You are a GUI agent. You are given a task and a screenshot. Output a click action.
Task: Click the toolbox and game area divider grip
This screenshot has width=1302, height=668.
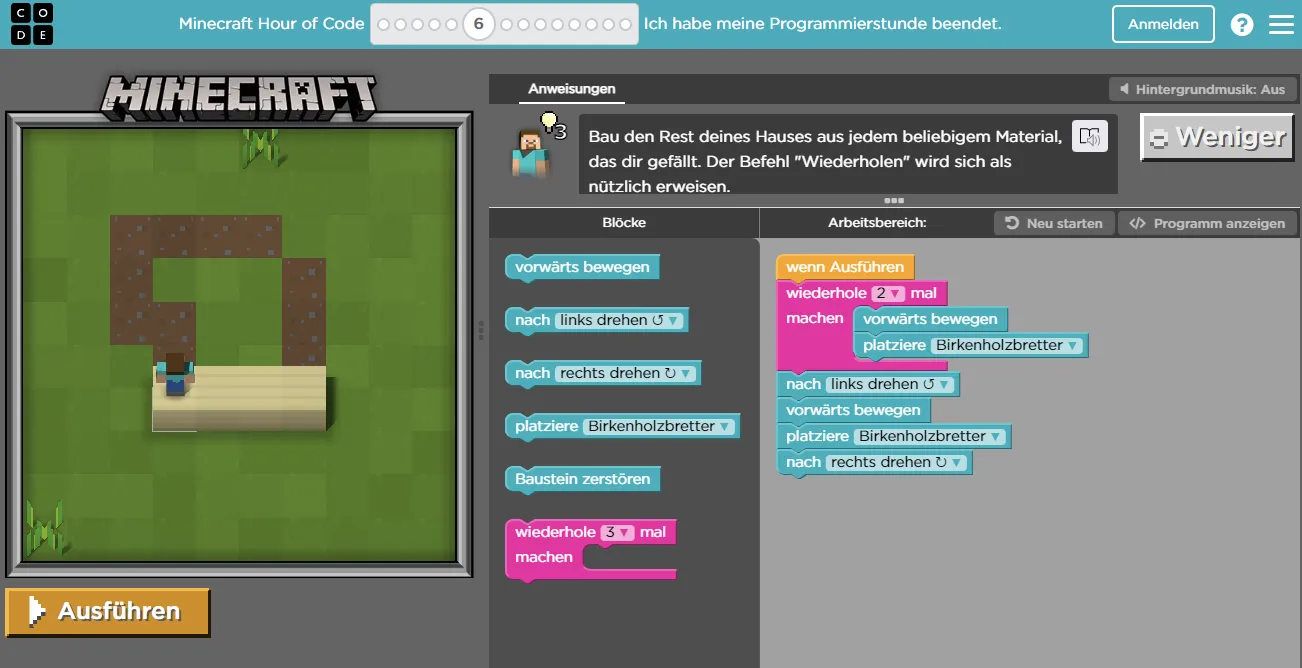(481, 330)
